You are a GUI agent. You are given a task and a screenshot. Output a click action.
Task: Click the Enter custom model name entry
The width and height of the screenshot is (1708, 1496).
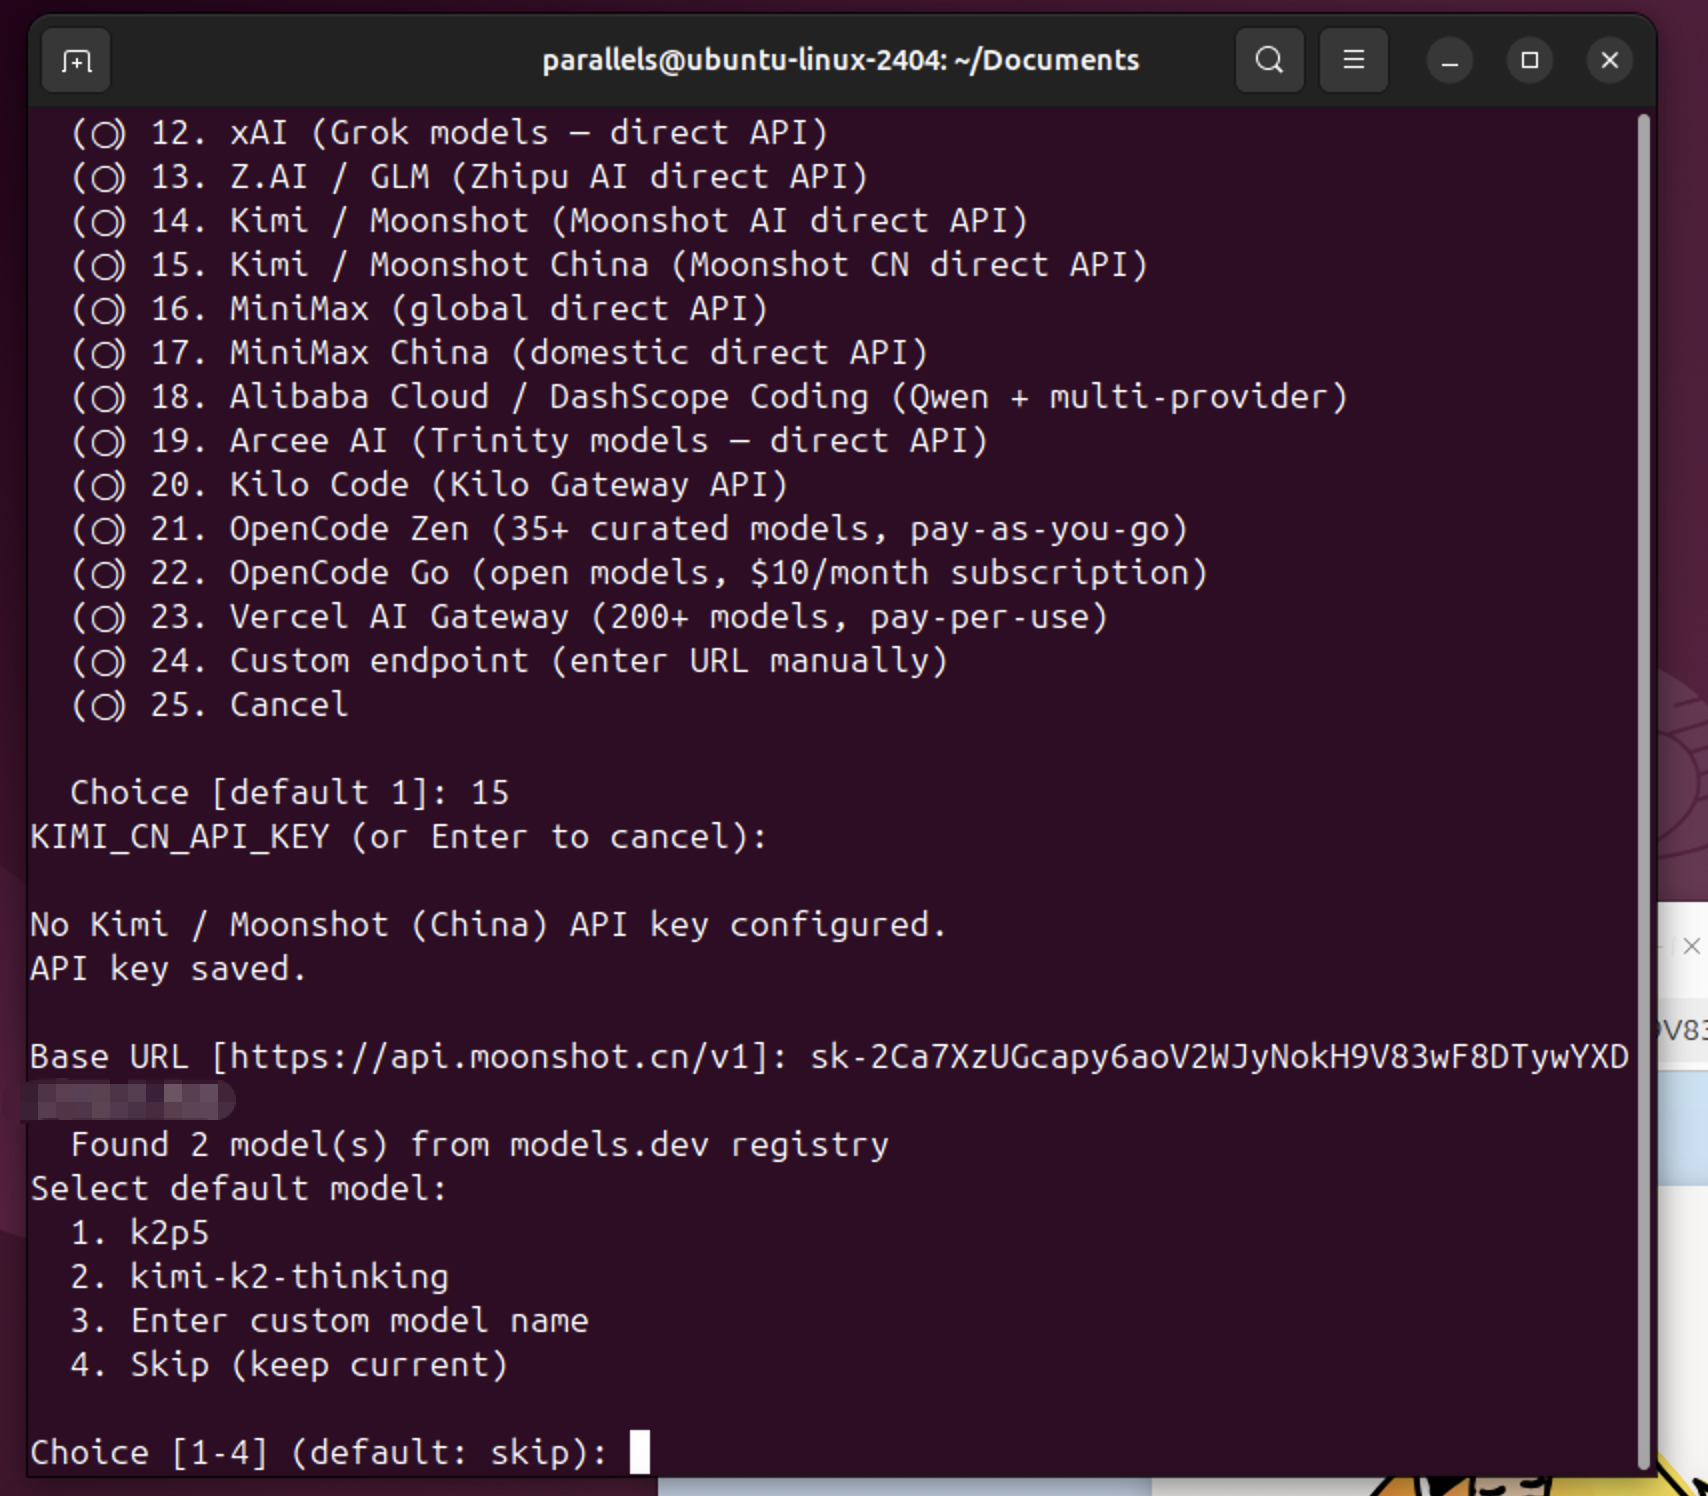(x=358, y=1321)
